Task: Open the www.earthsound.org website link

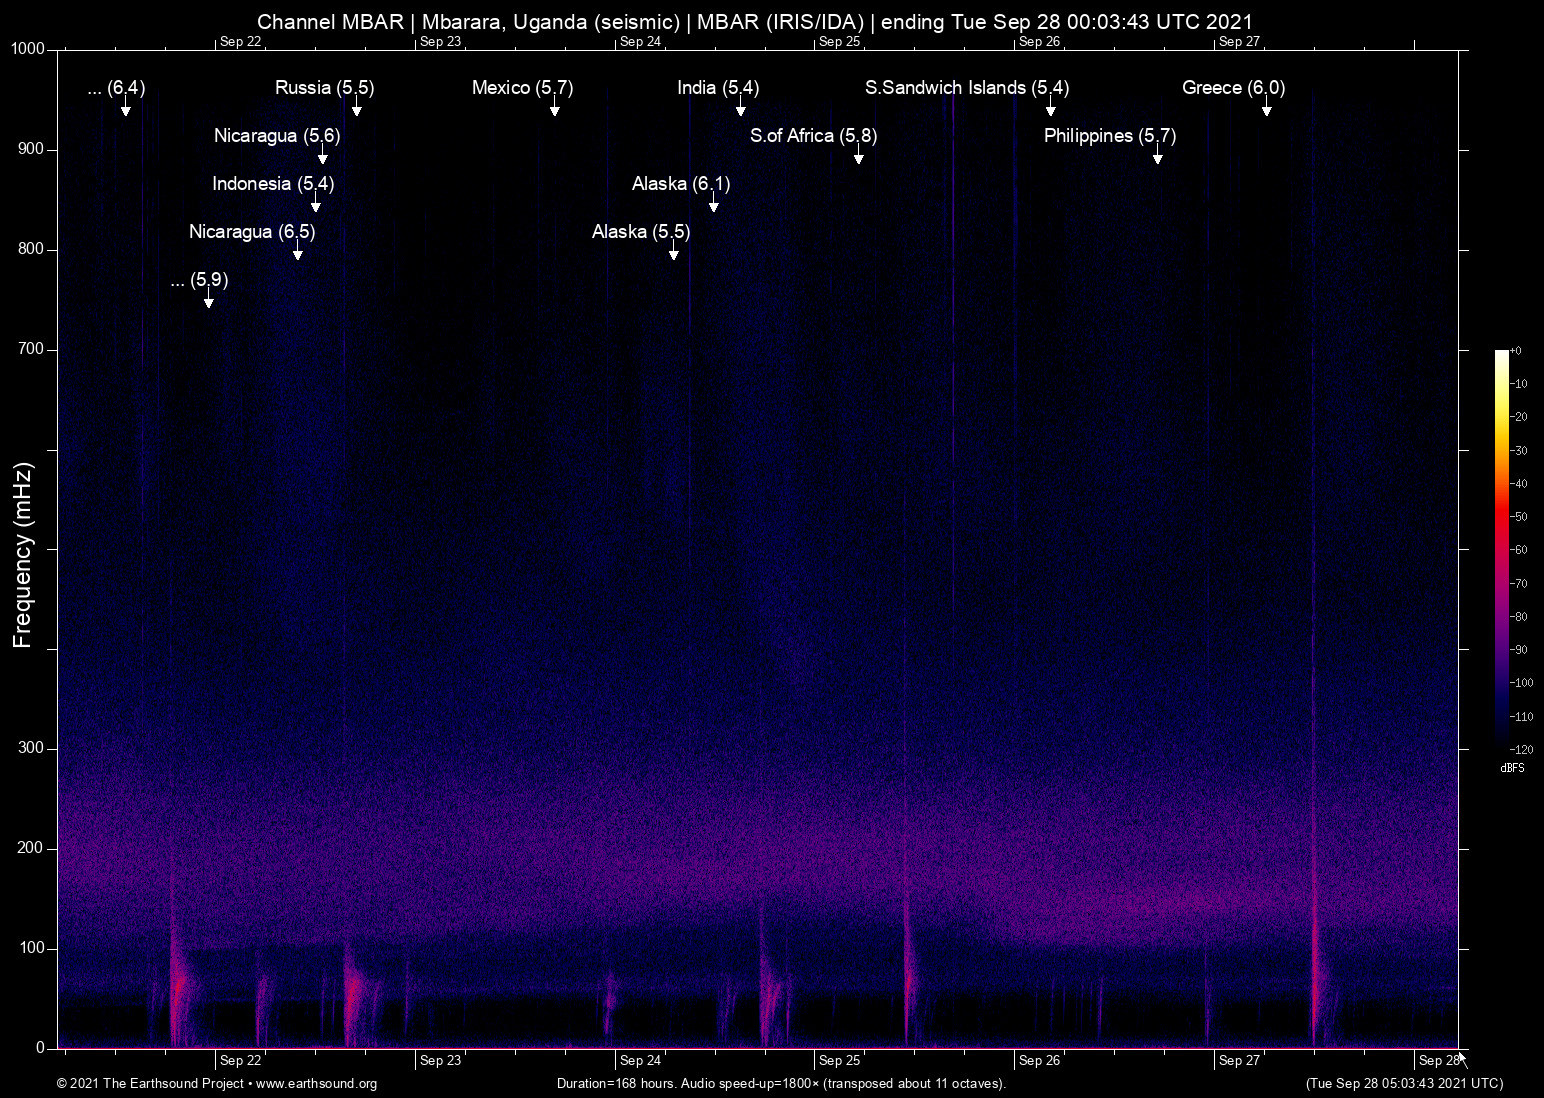Action: pos(317,1084)
